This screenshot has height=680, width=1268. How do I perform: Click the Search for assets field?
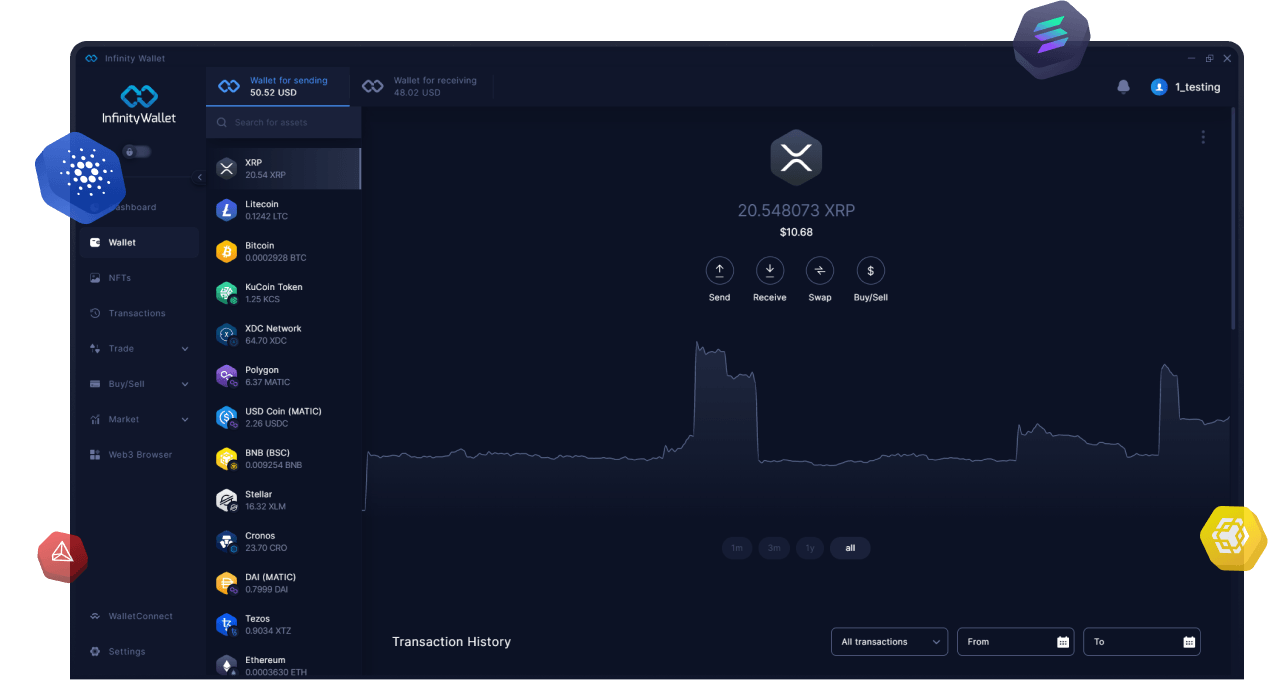[x=284, y=123]
